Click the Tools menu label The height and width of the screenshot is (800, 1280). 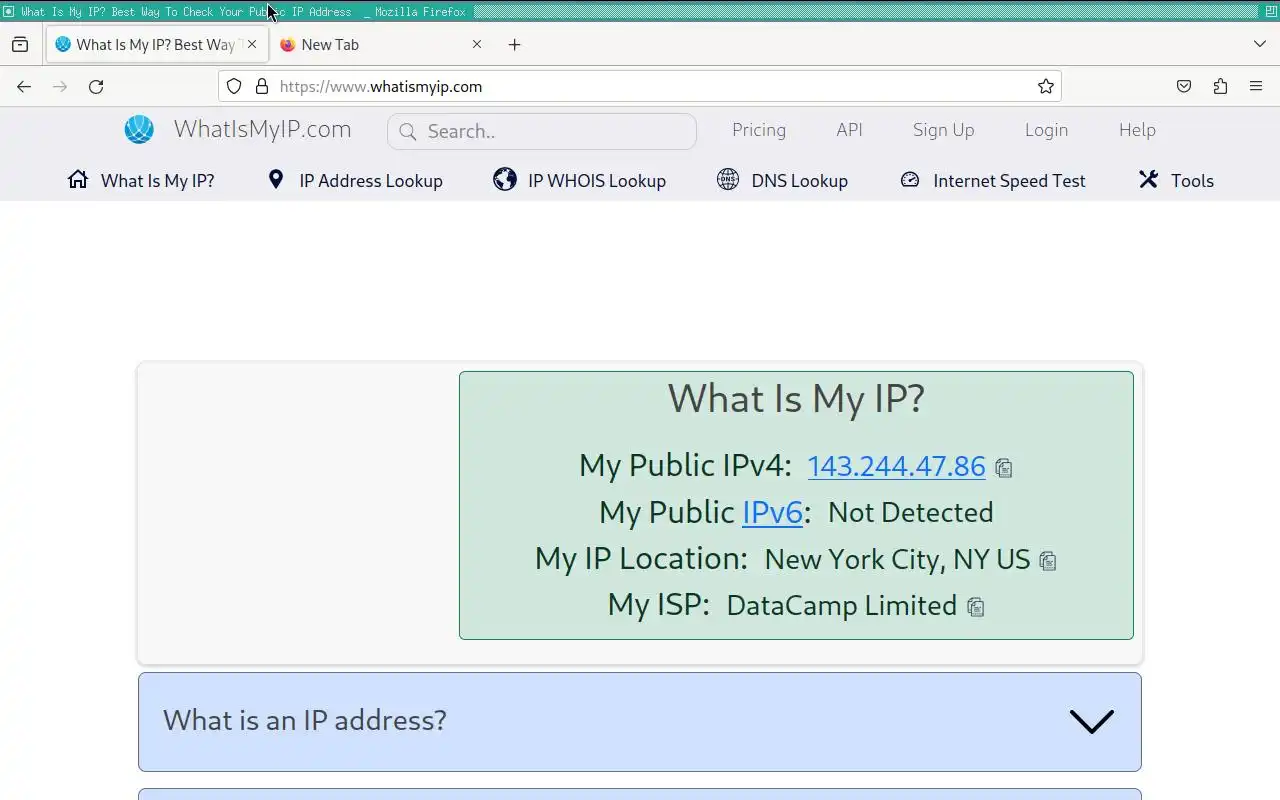coord(1192,181)
